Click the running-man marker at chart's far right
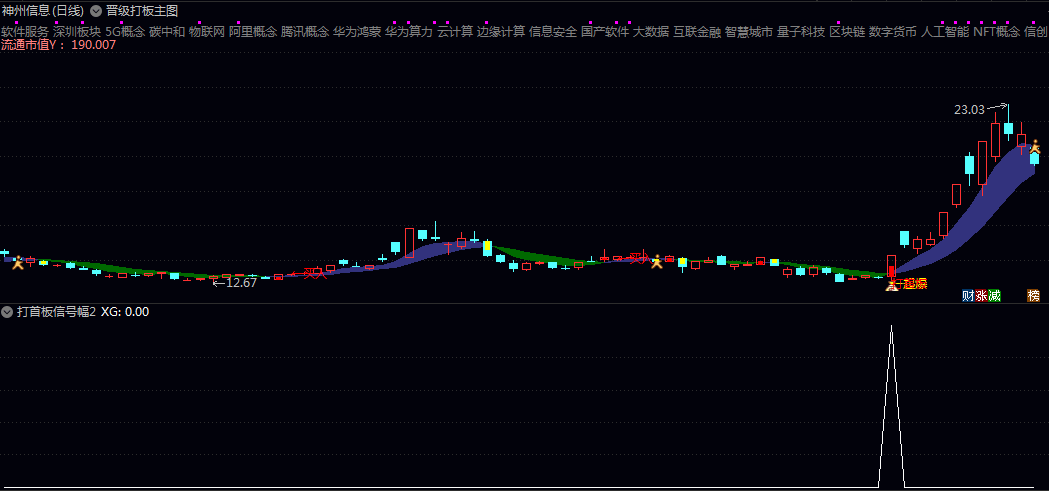Viewport: 1049px width, 491px height. point(1035,146)
